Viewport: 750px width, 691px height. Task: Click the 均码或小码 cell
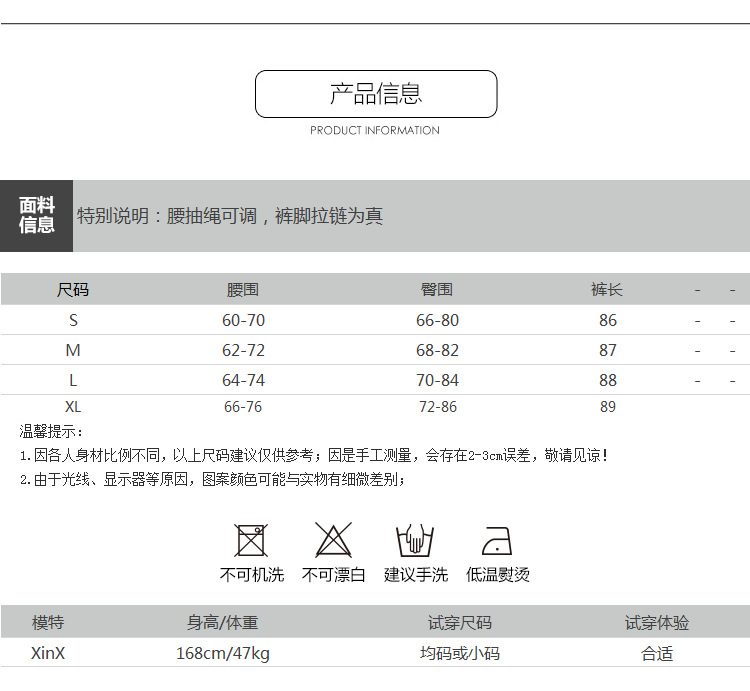[x=460, y=653]
